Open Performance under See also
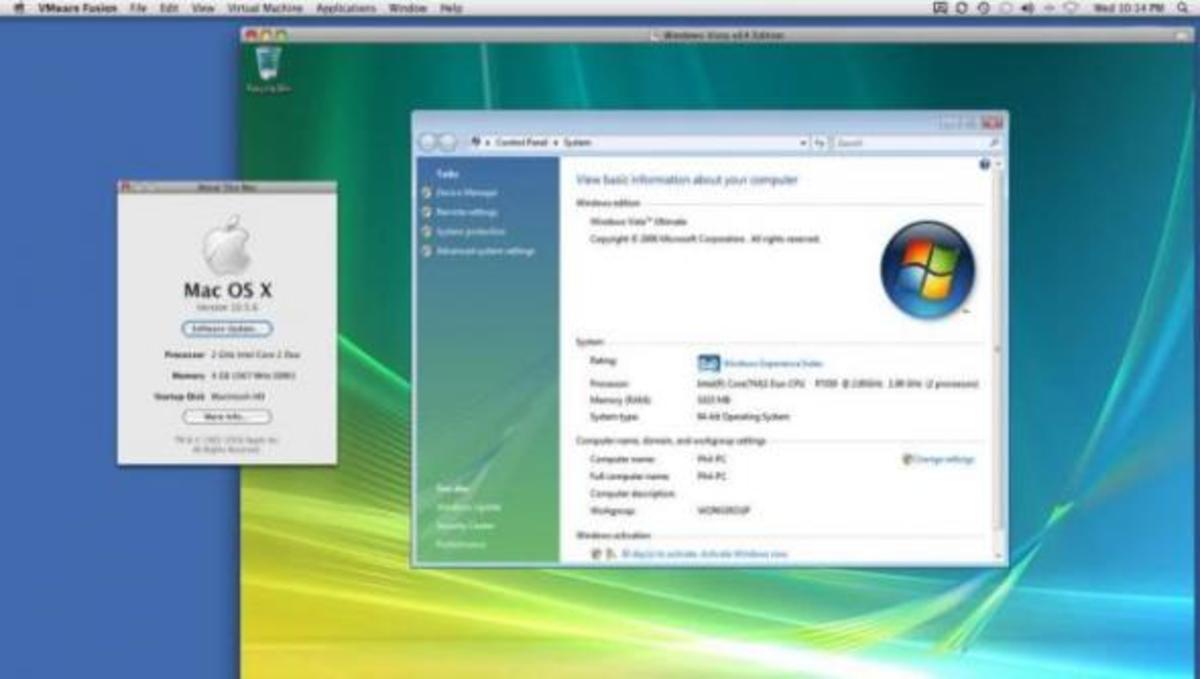This screenshot has height=679, width=1200. point(460,544)
